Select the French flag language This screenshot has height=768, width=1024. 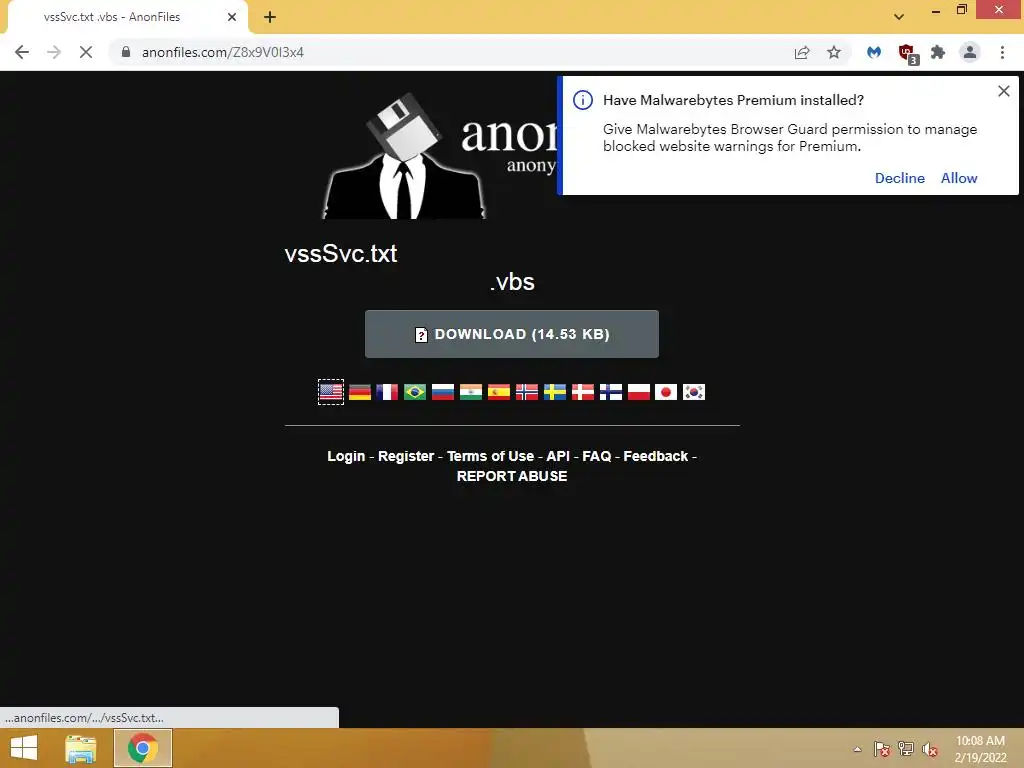coord(387,392)
